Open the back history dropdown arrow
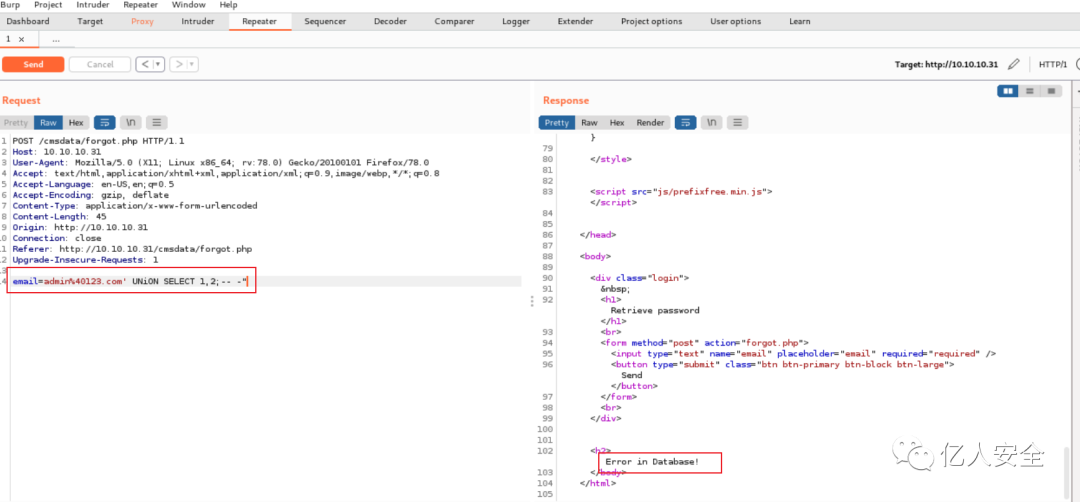The height and width of the screenshot is (502, 1080). [x=159, y=64]
